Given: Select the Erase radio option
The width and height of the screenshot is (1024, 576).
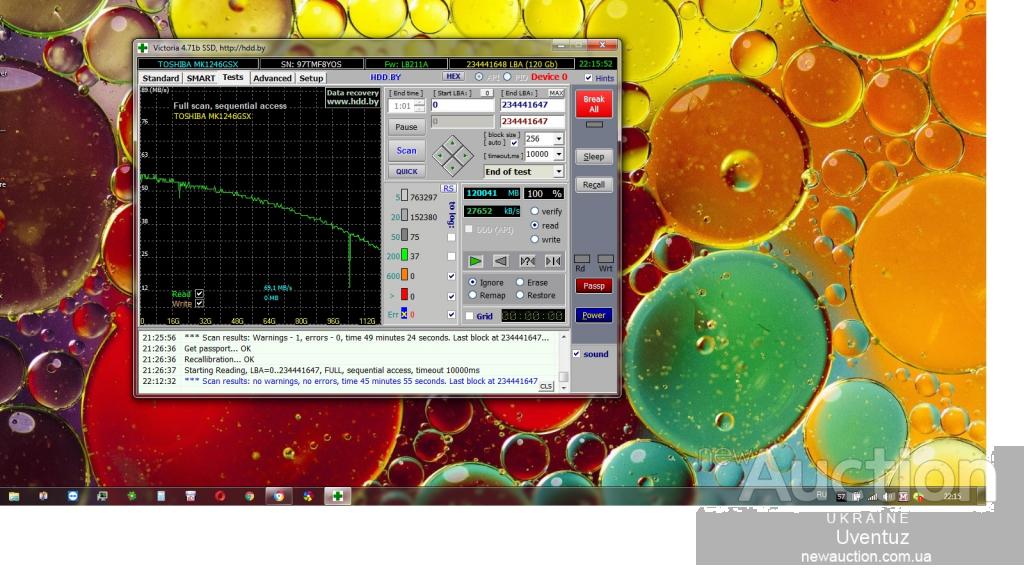Looking at the screenshot, I should point(520,282).
